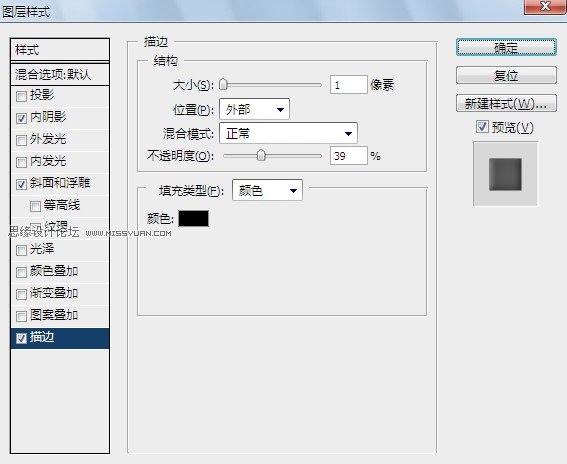The height and width of the screenshot is (464, 567).
Task: Open the 内阴影 settings row
Action: tap(60, 118)
